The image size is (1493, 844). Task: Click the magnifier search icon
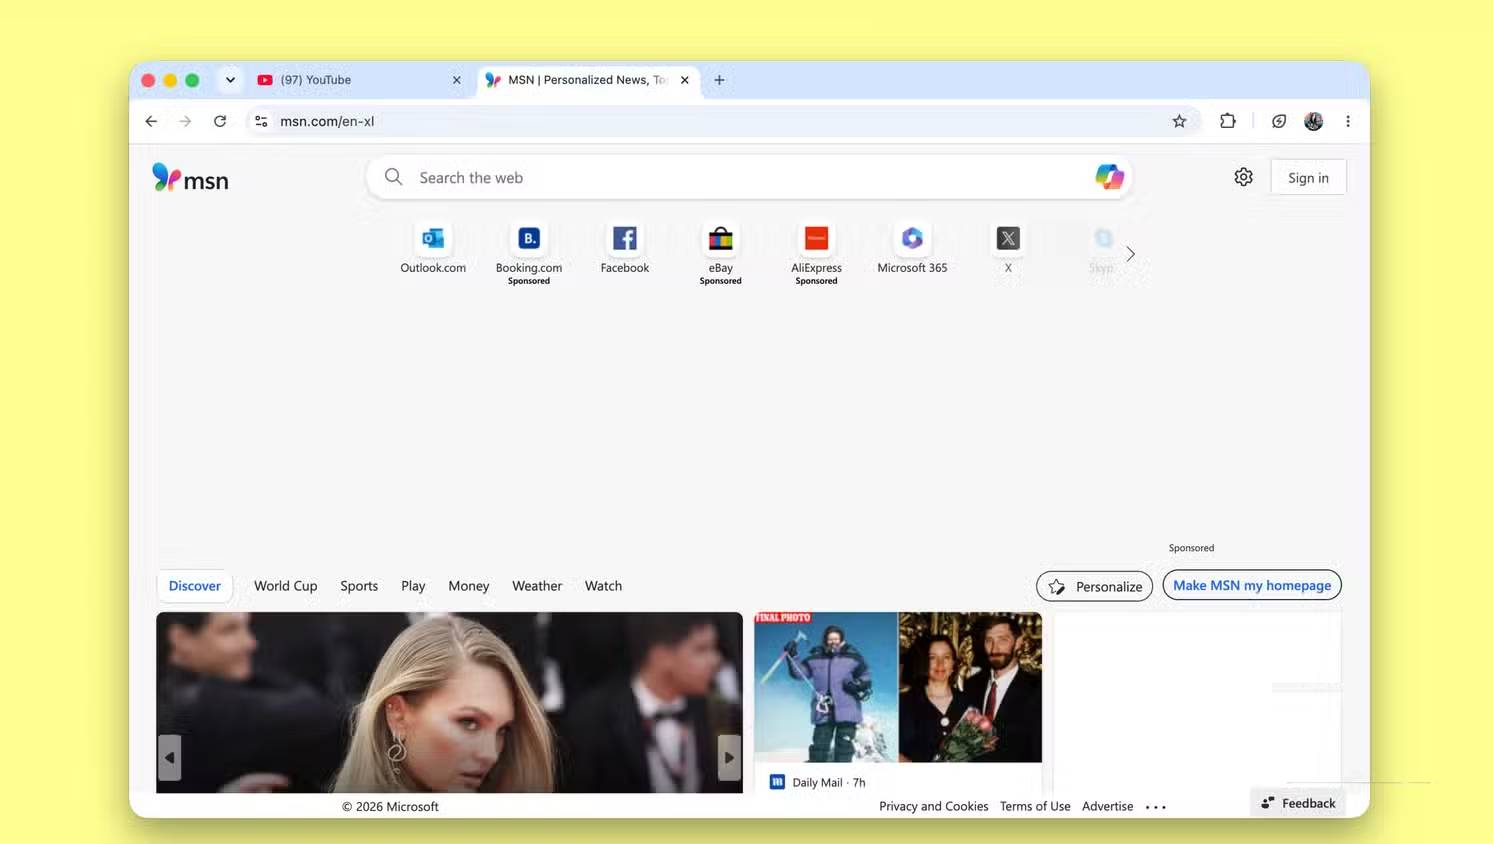point(394,177)
